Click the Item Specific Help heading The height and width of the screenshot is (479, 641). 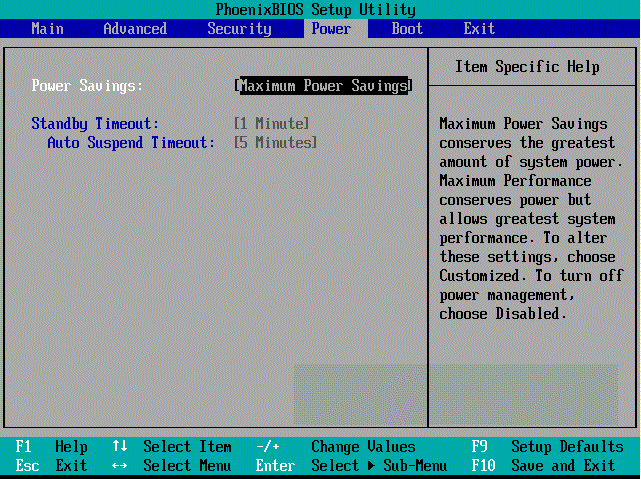pos(527,67)
